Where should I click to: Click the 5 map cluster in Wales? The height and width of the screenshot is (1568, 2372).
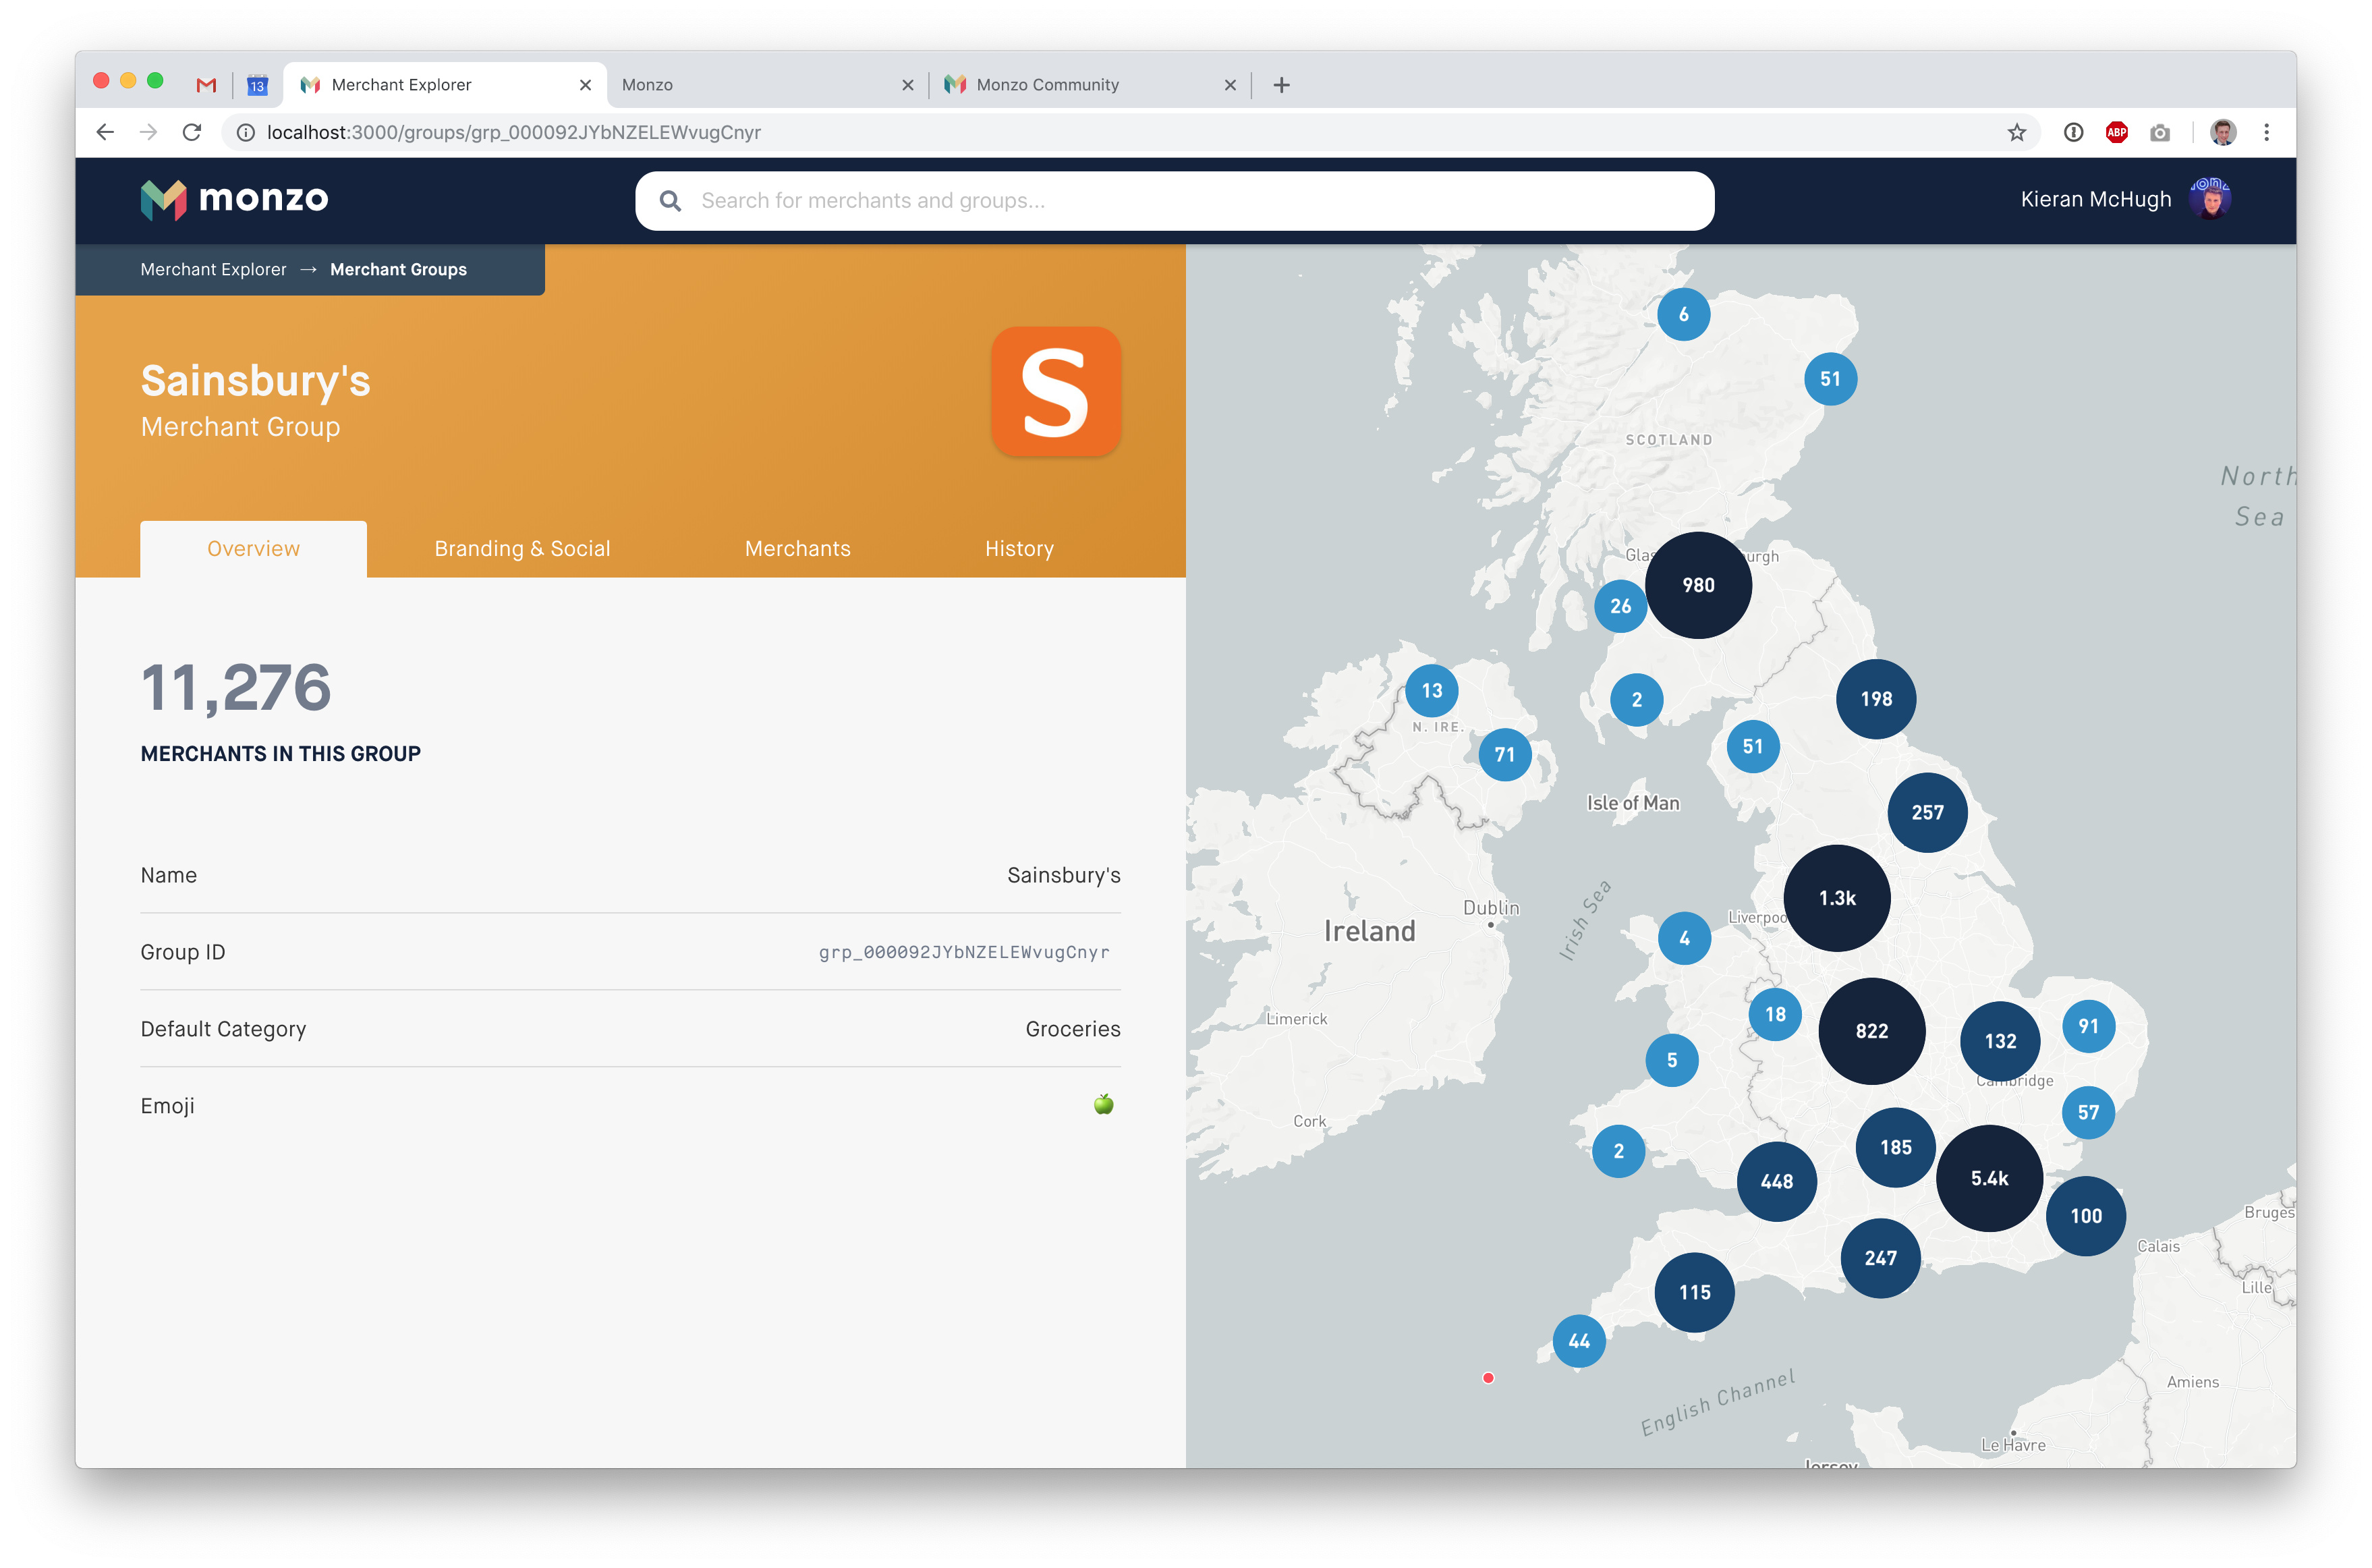(x=1671, y=1060)
